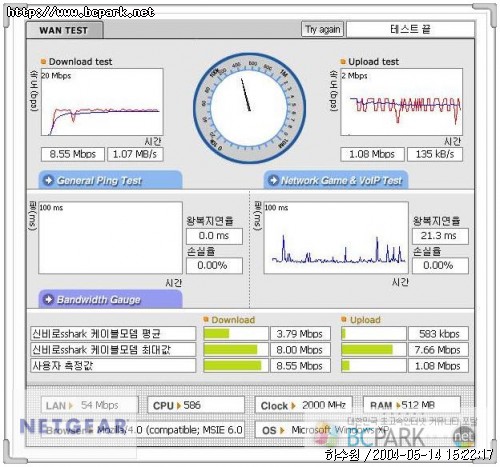Click the LAN 54 Mbps info box

[x=89, y=405]
